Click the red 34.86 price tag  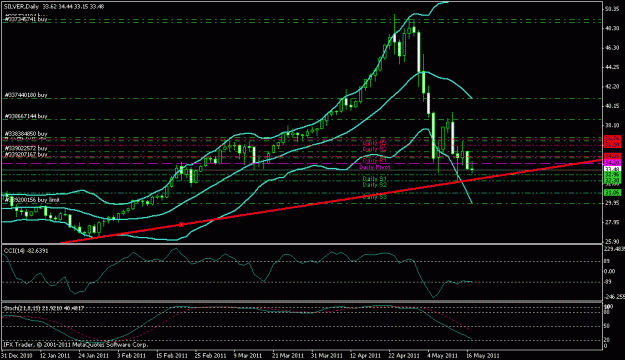(612, 155)
